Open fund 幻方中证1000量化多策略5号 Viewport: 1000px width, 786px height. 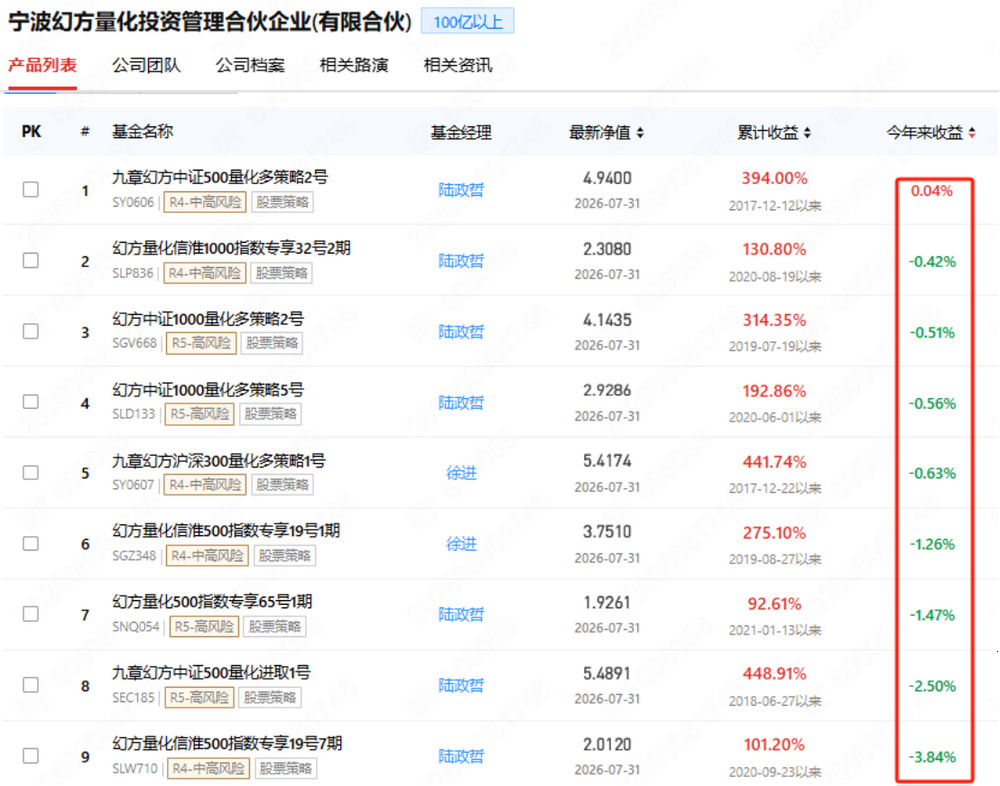coord(208,389)
